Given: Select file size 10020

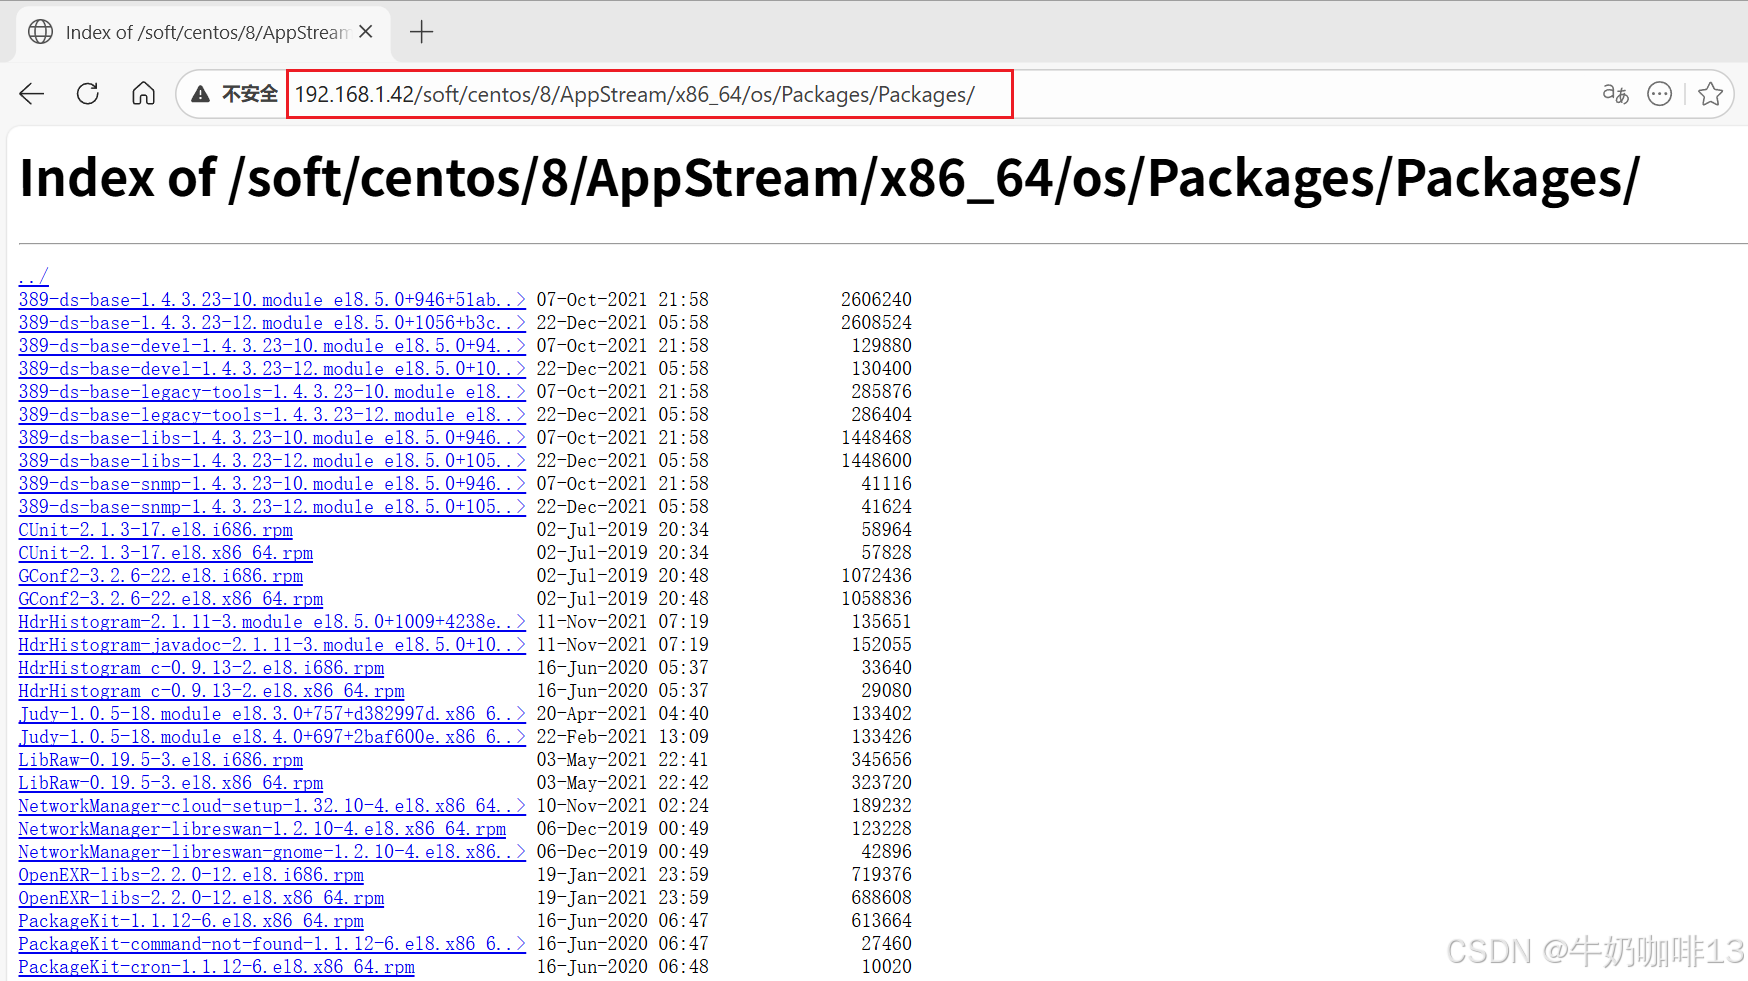Looking at the screenshot, I should pos(886,967).
